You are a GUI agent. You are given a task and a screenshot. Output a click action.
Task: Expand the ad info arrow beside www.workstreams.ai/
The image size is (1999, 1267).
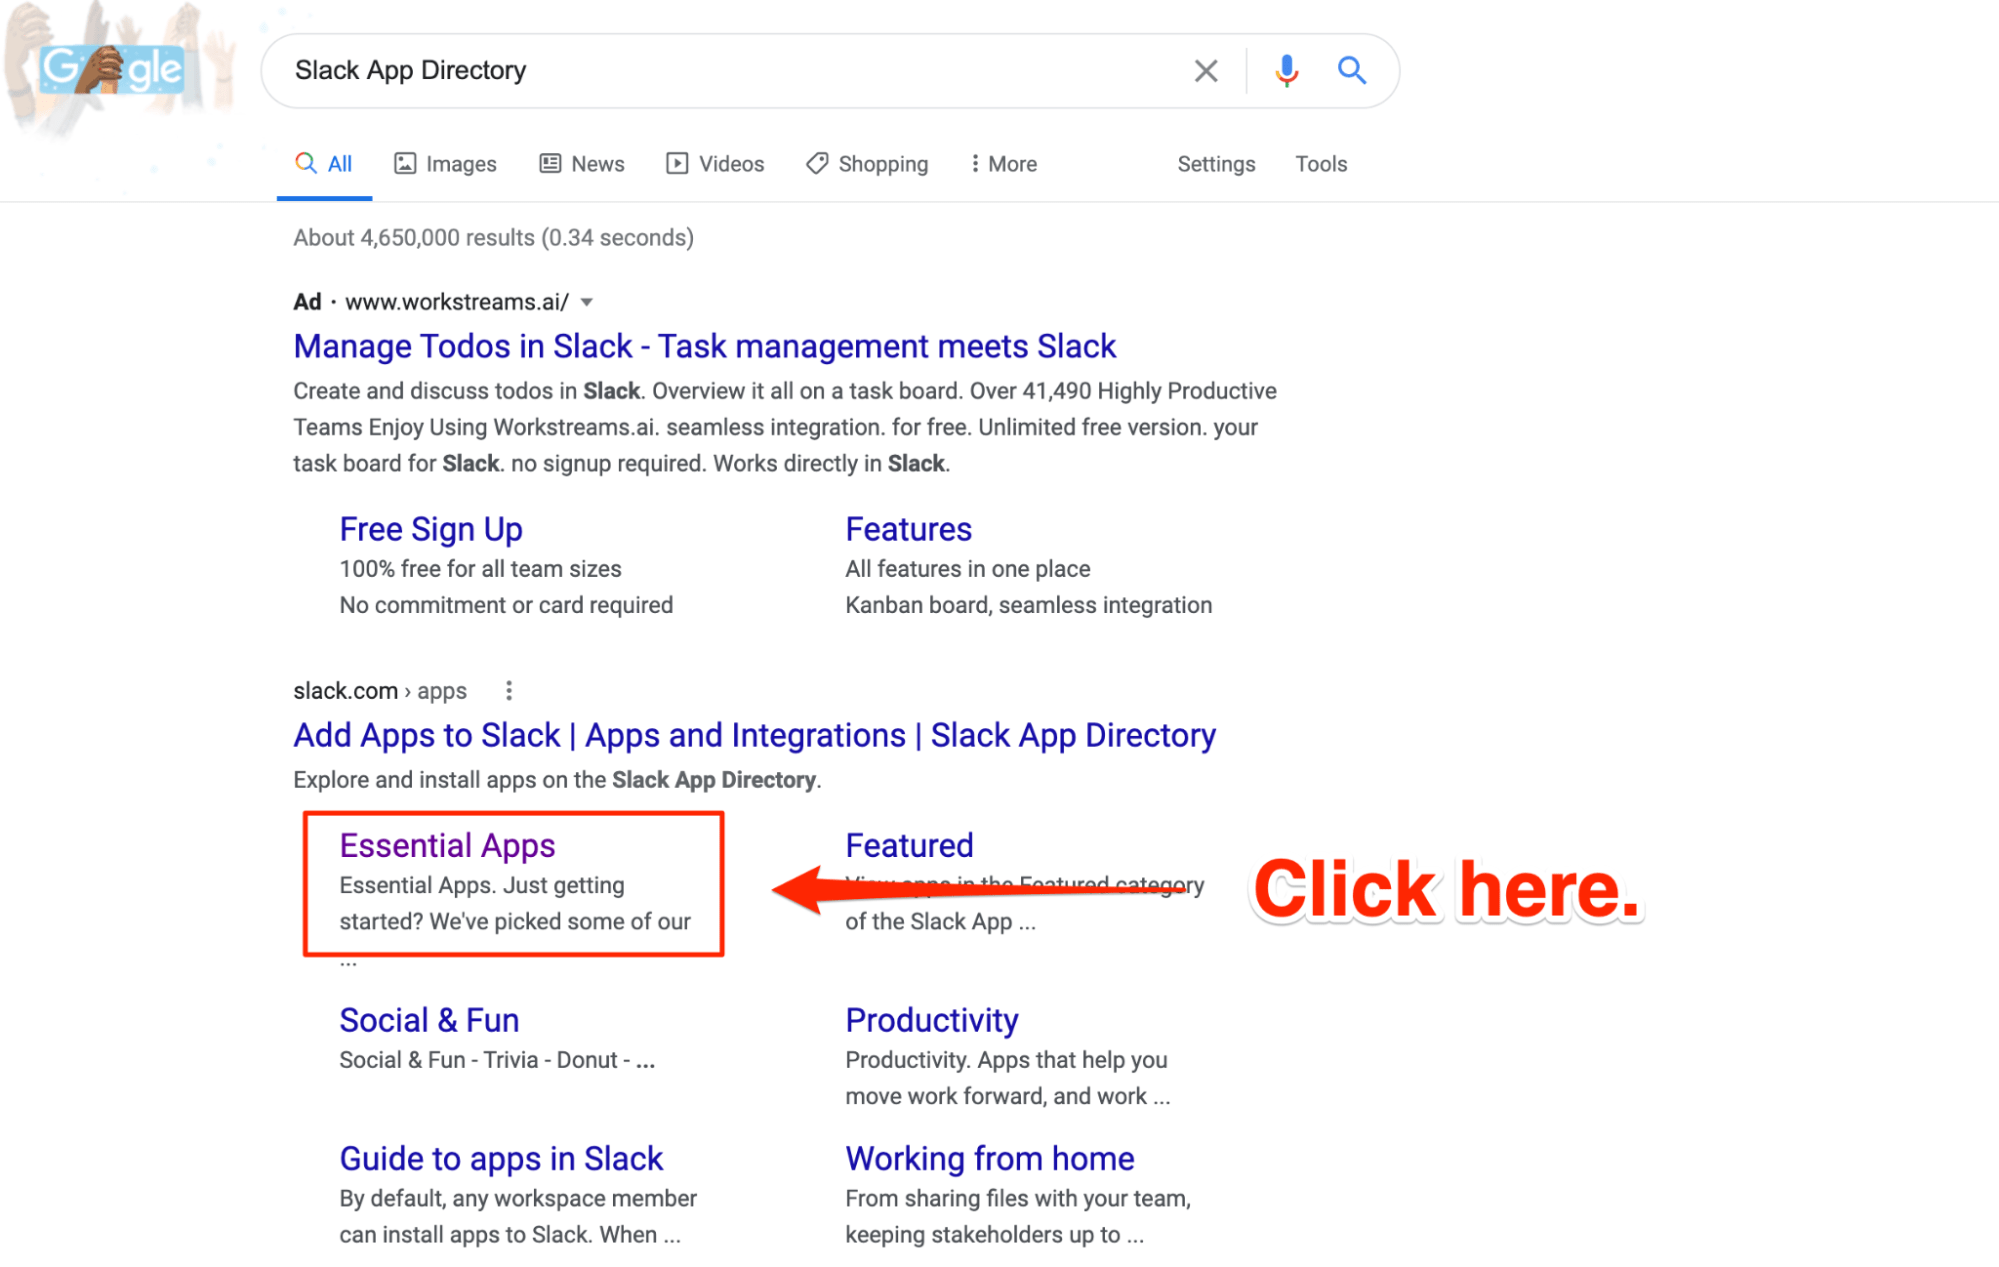point(587,302)
